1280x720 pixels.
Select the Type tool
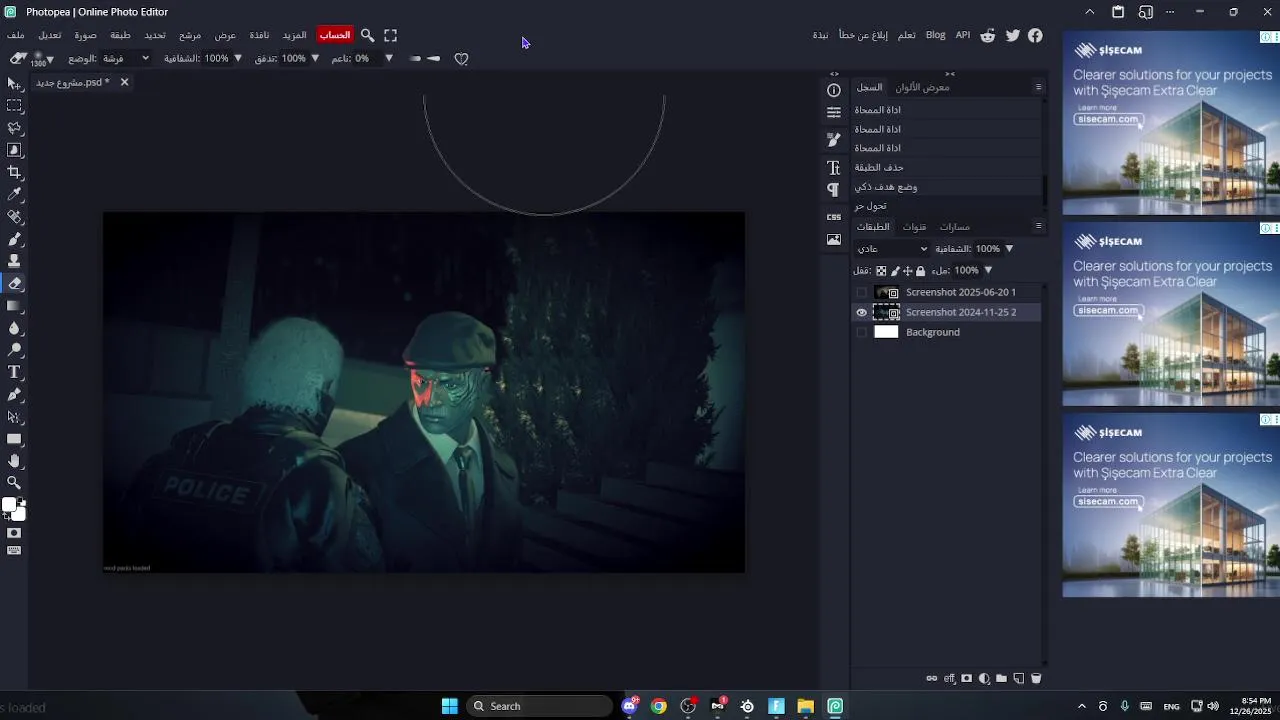(14, 372)
